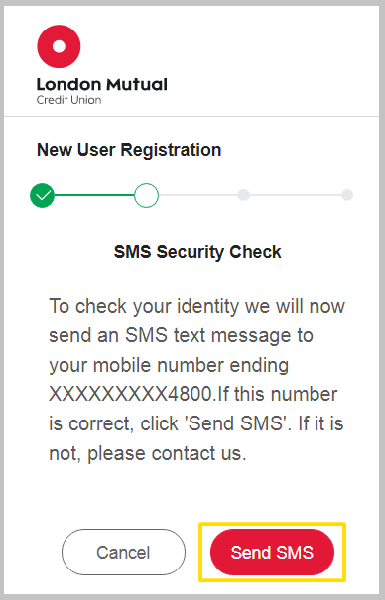Click the horizontal divider below the logo
Image resolution: width=385 pixels, height=600 pixels.
coord(191,116)
